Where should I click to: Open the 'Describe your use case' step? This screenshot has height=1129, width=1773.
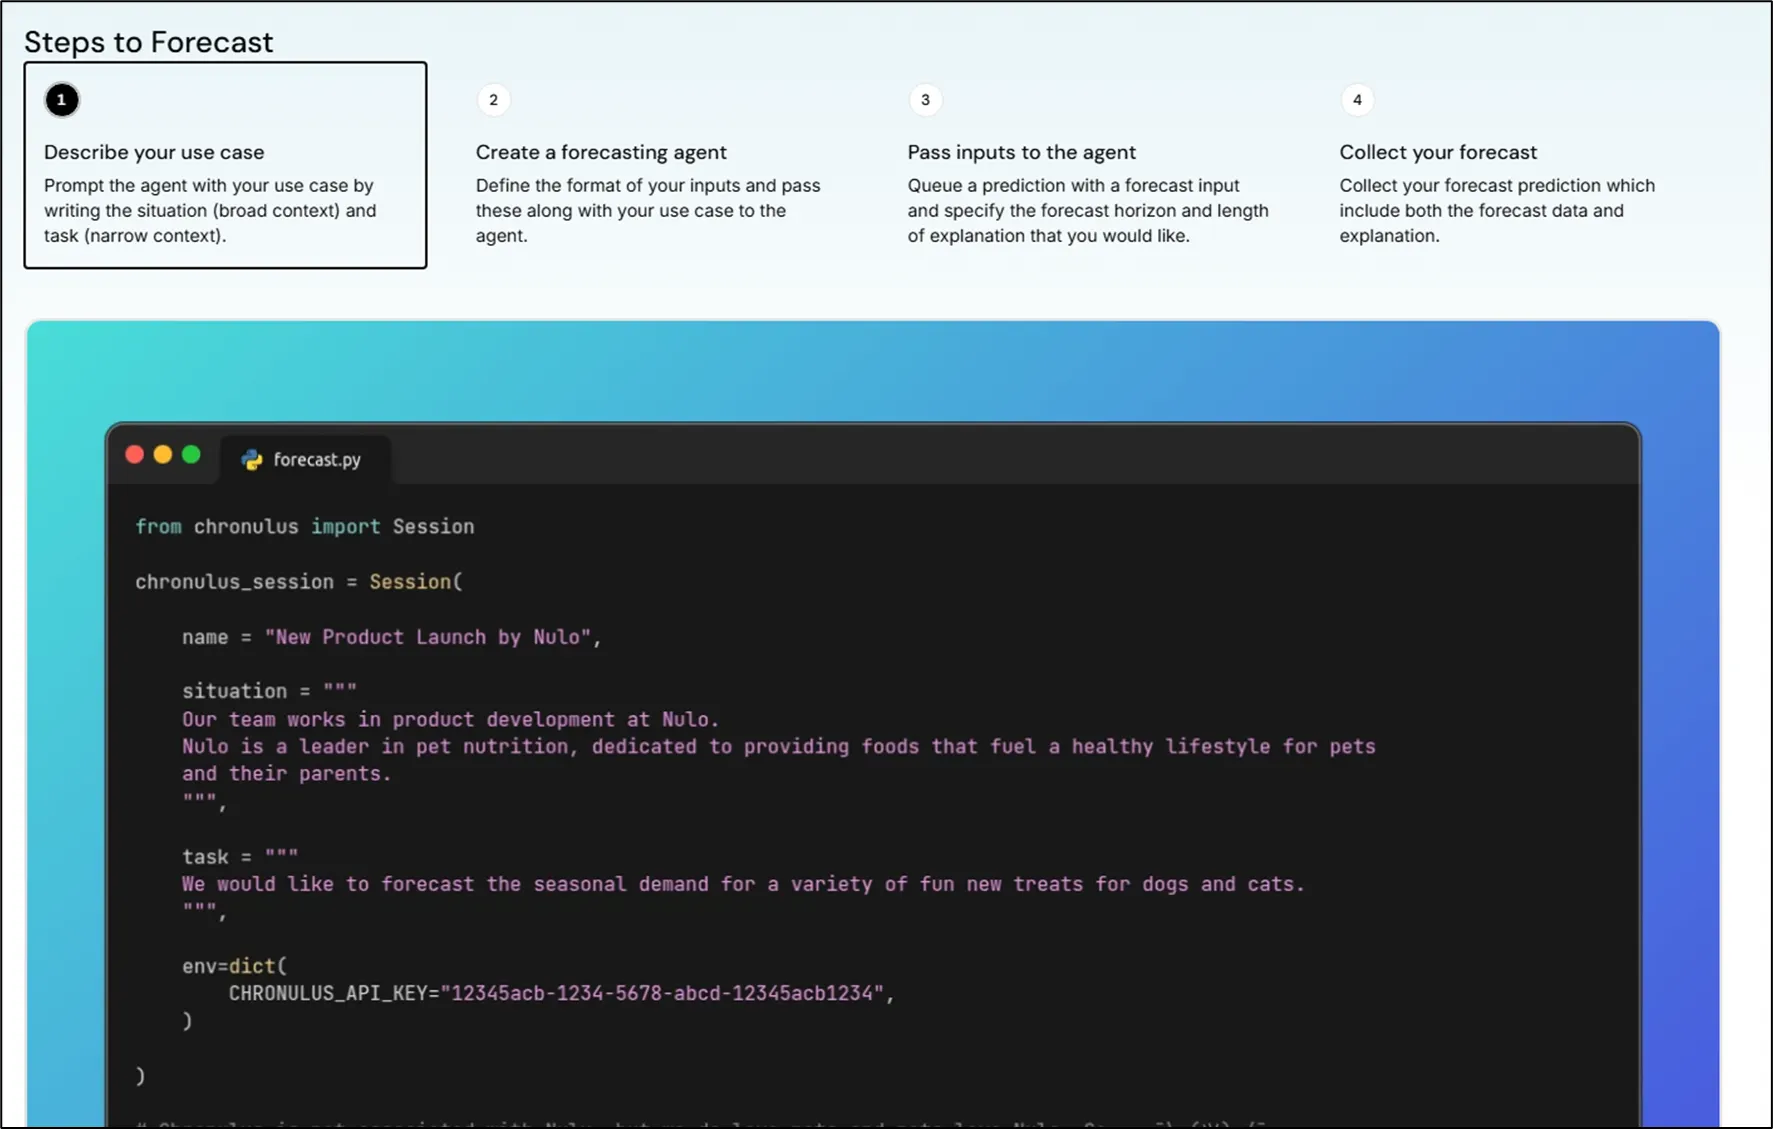coord(154,152)
